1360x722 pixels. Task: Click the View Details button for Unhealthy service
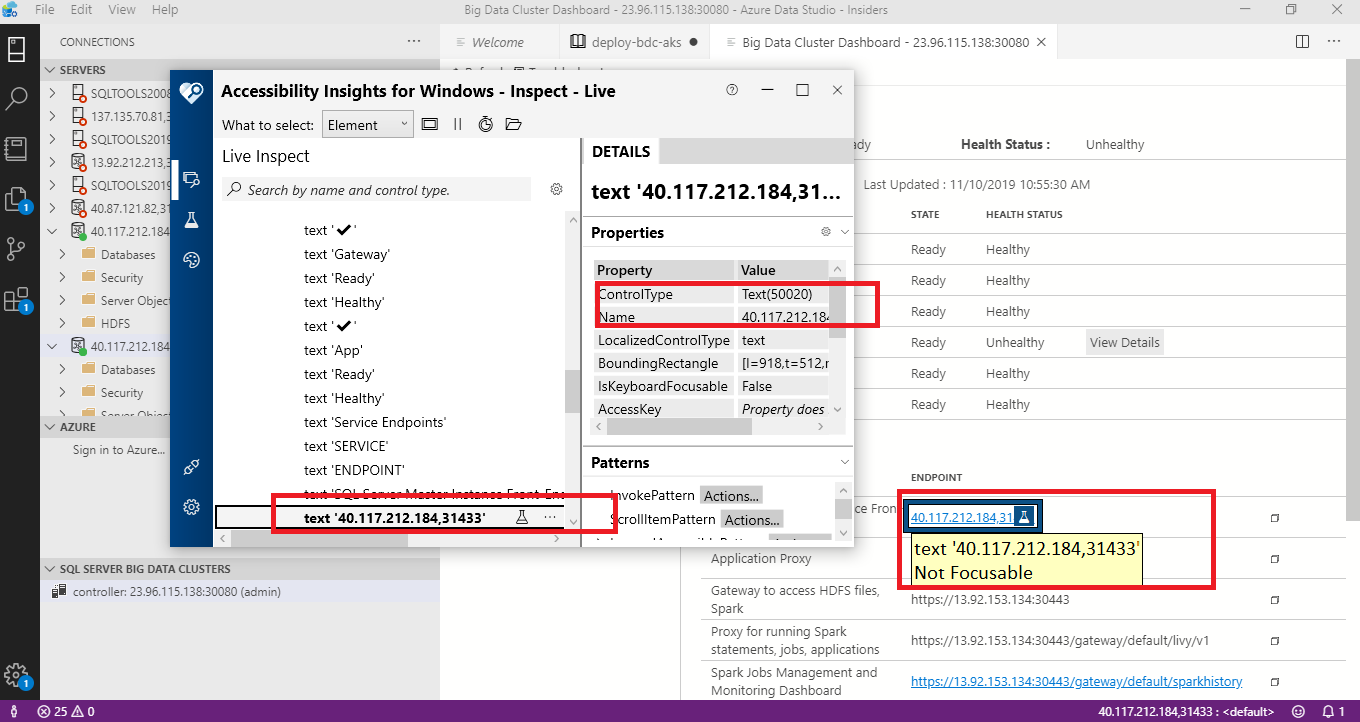coord(1124,342)
